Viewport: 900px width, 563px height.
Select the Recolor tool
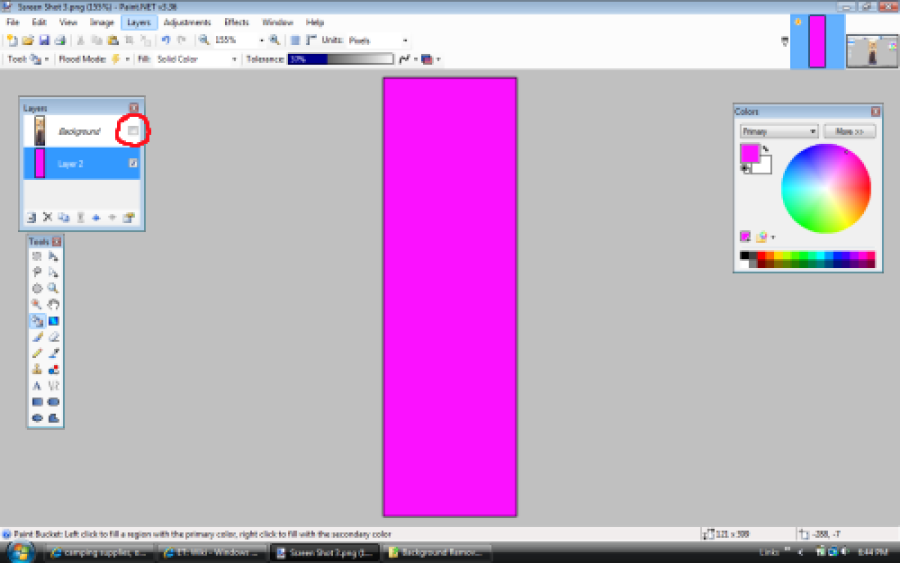53,369
